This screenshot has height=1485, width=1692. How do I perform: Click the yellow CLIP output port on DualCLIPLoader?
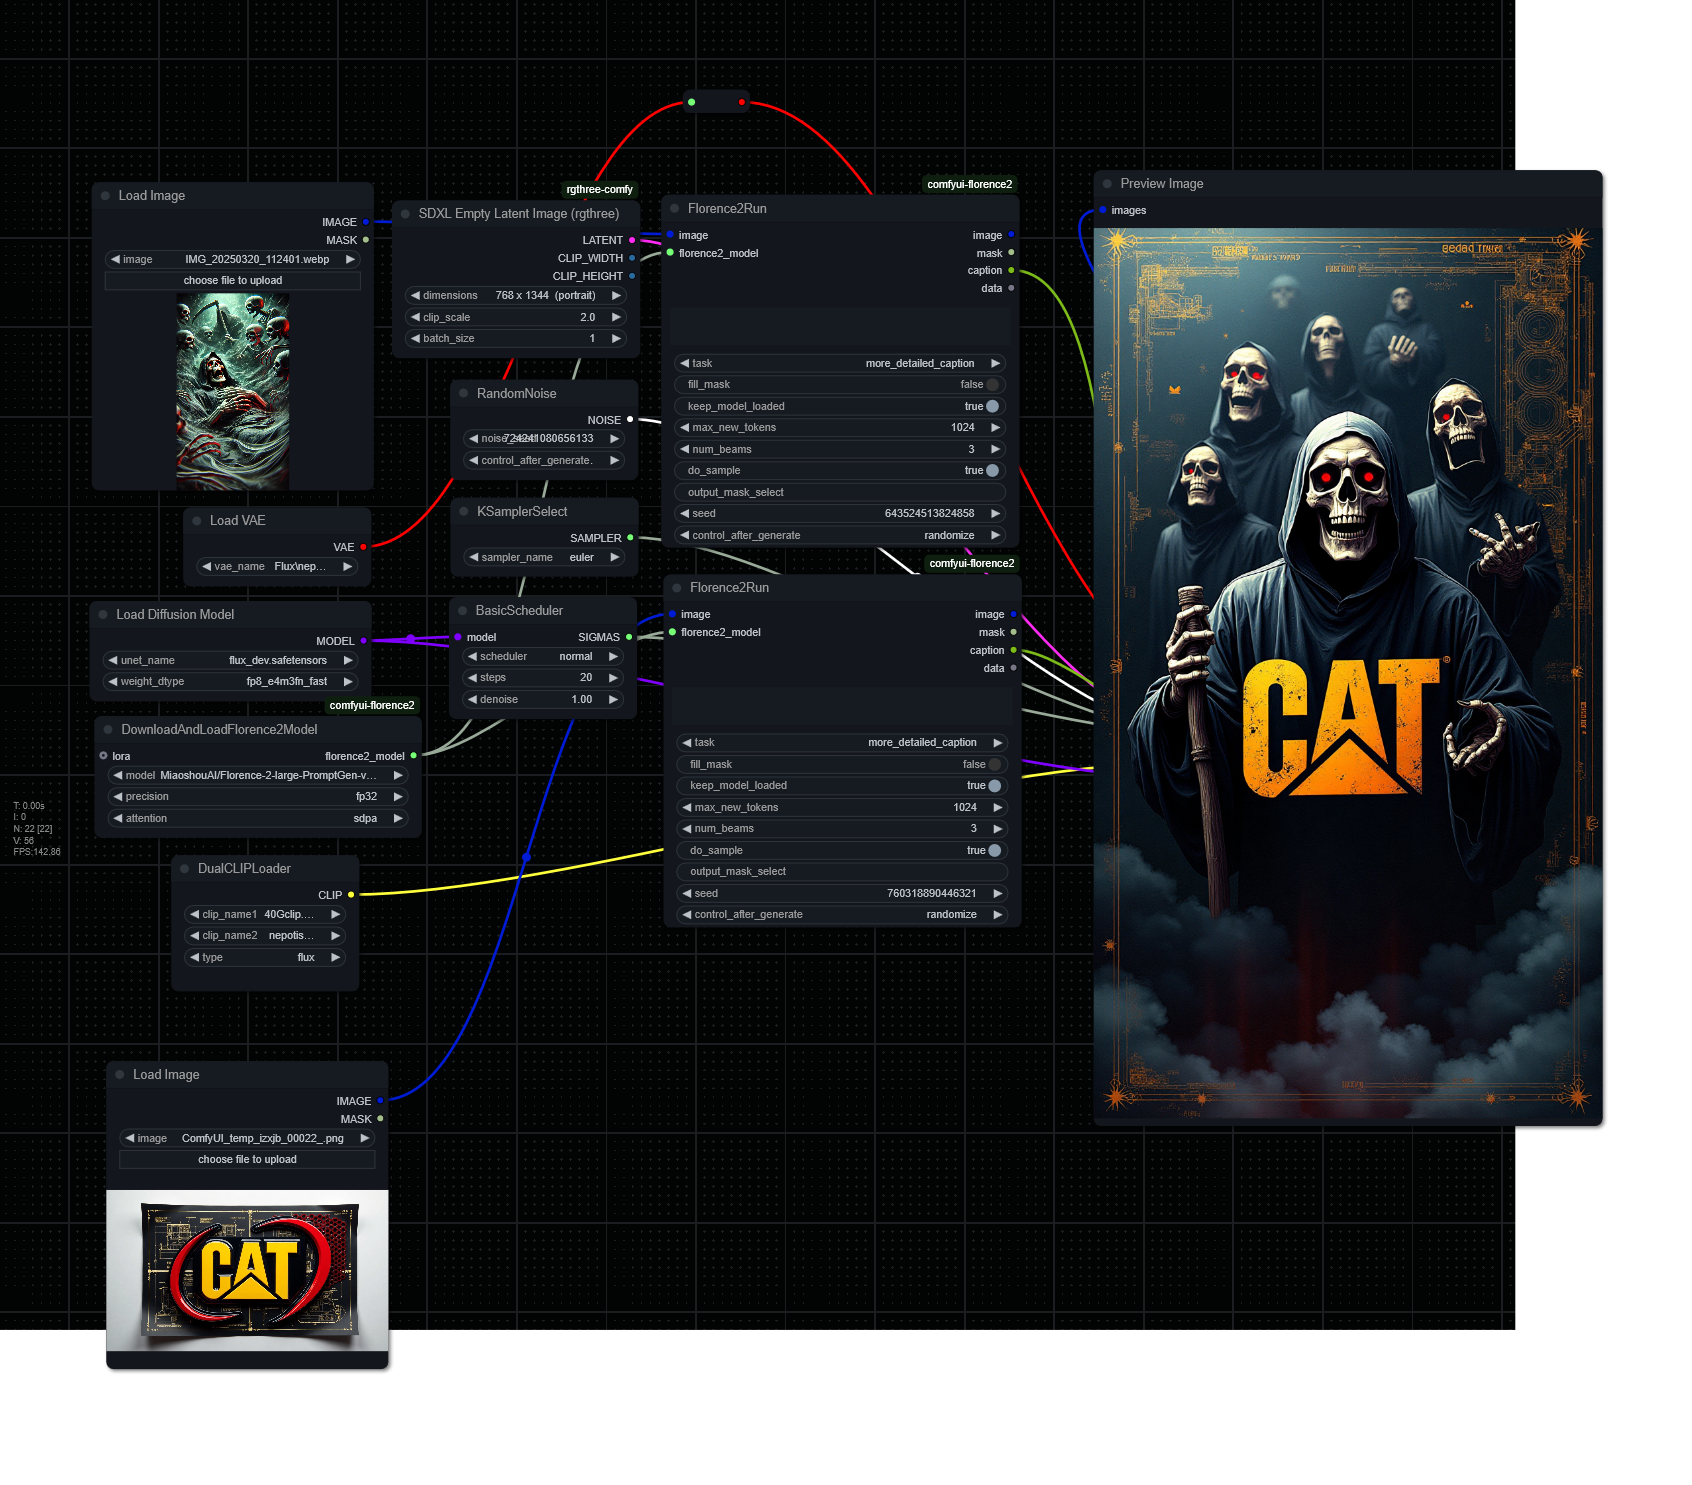point(351,895)
